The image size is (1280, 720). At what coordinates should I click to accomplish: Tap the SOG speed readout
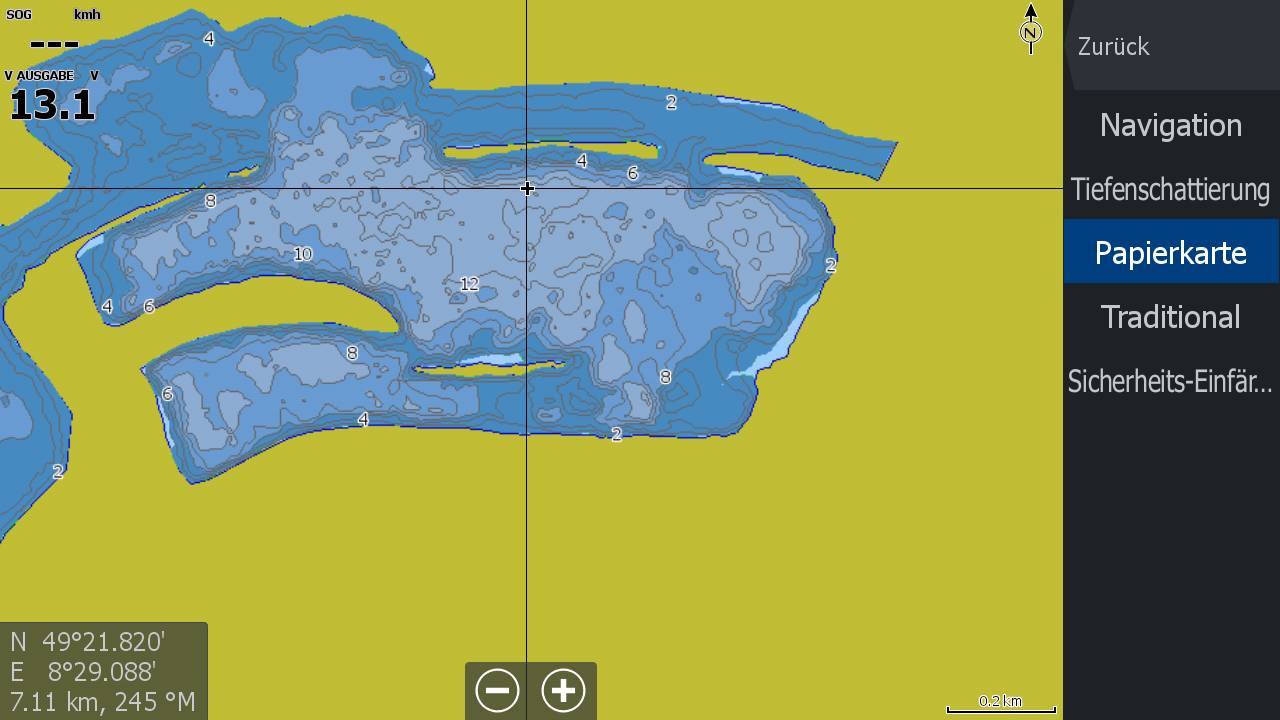tap(19, 15)
